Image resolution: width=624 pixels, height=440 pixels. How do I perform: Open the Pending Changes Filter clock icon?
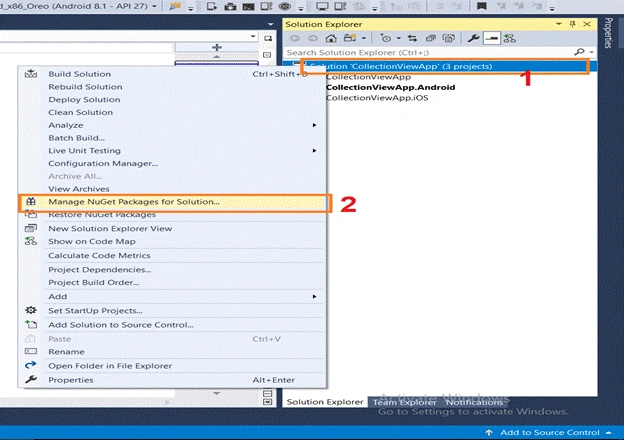coord(386,38)
